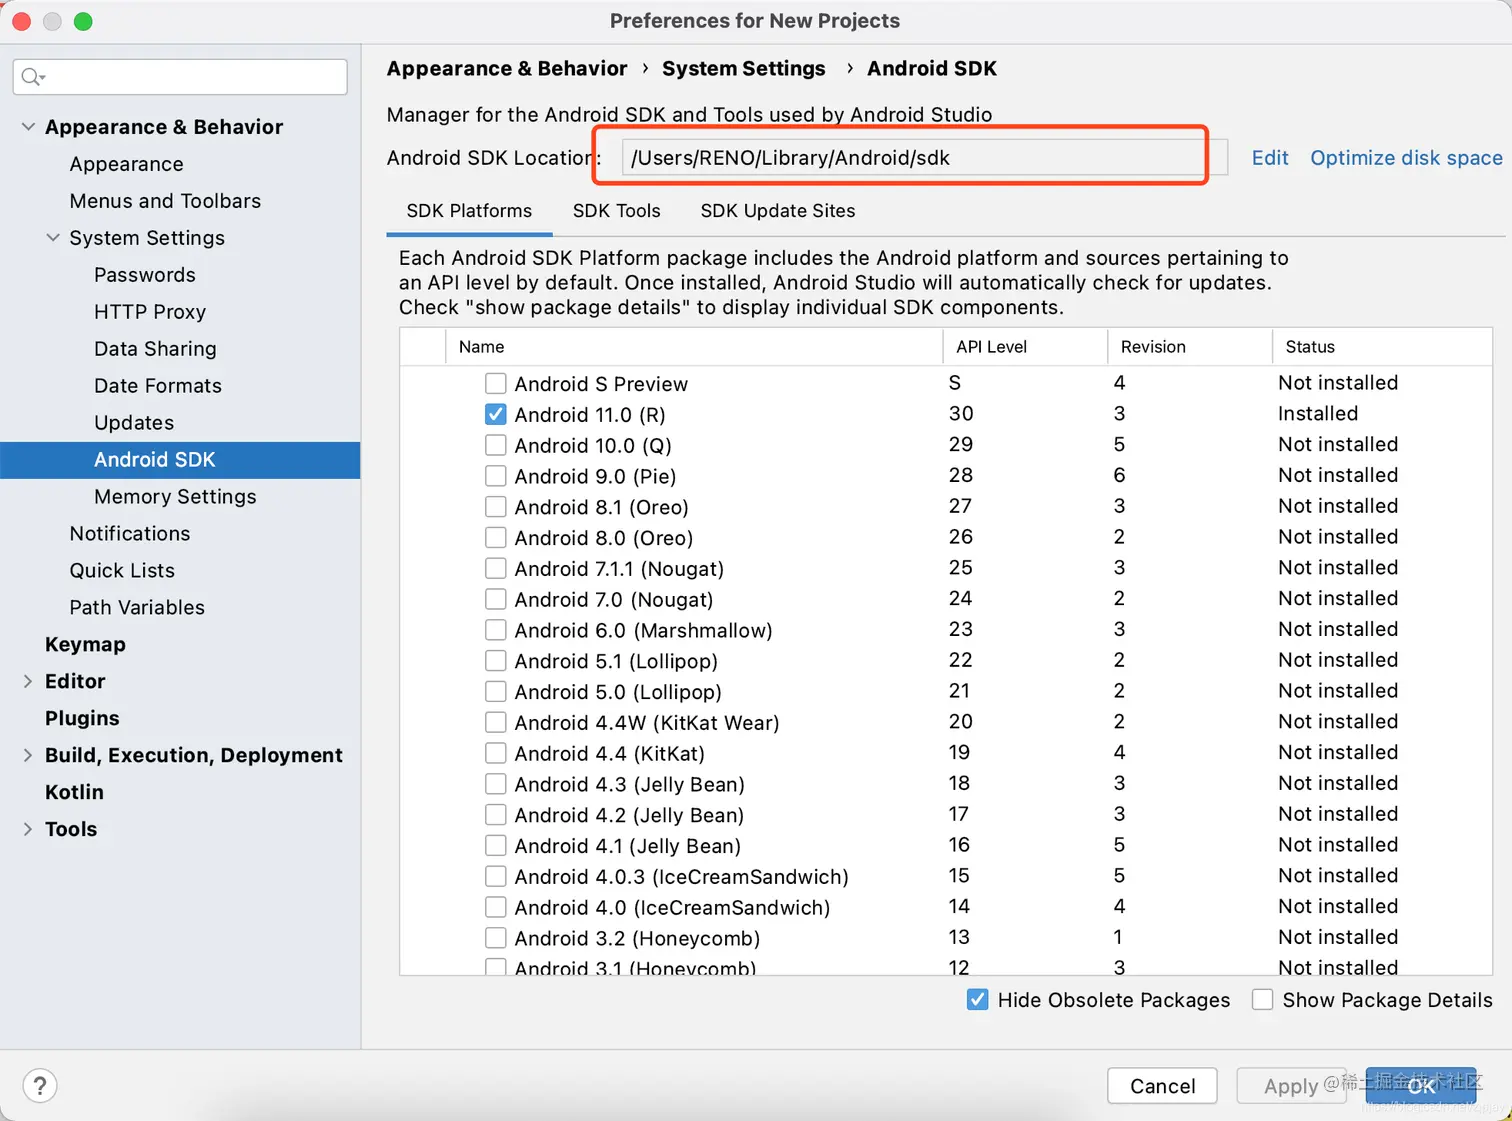Viewport: 1512px width, 1121px height.
Task: Sort by the Revision column header
Action: pyautogui.click(x=1190, y=347)
